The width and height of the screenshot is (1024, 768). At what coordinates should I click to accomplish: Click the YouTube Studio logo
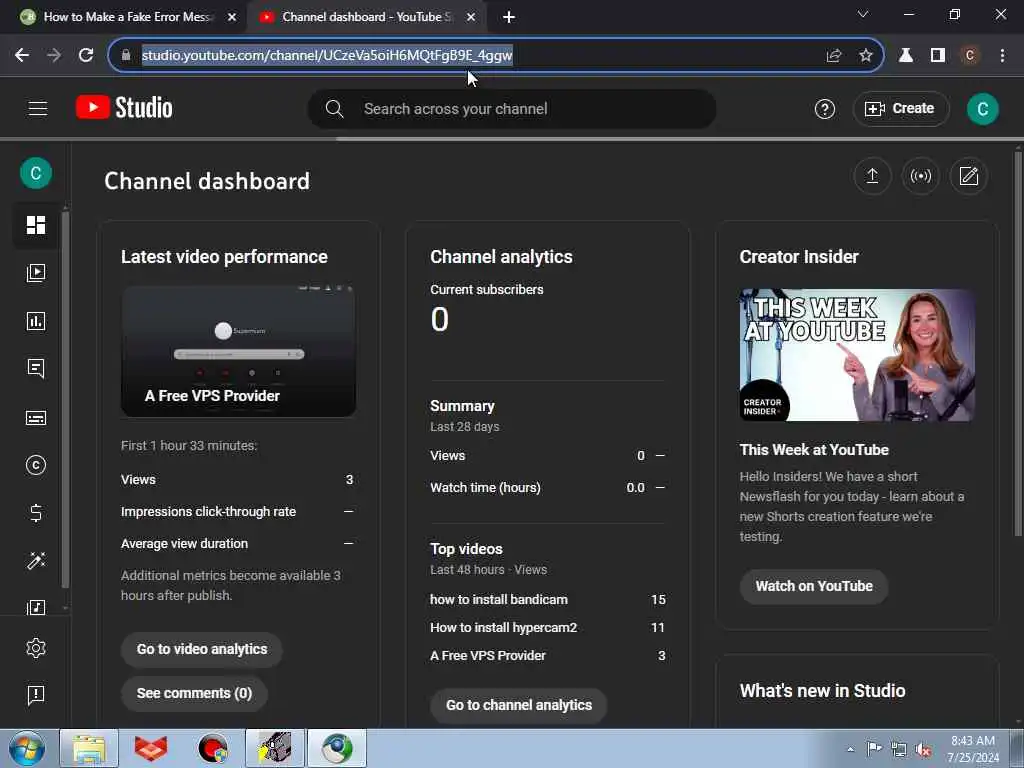pos(124,108)
